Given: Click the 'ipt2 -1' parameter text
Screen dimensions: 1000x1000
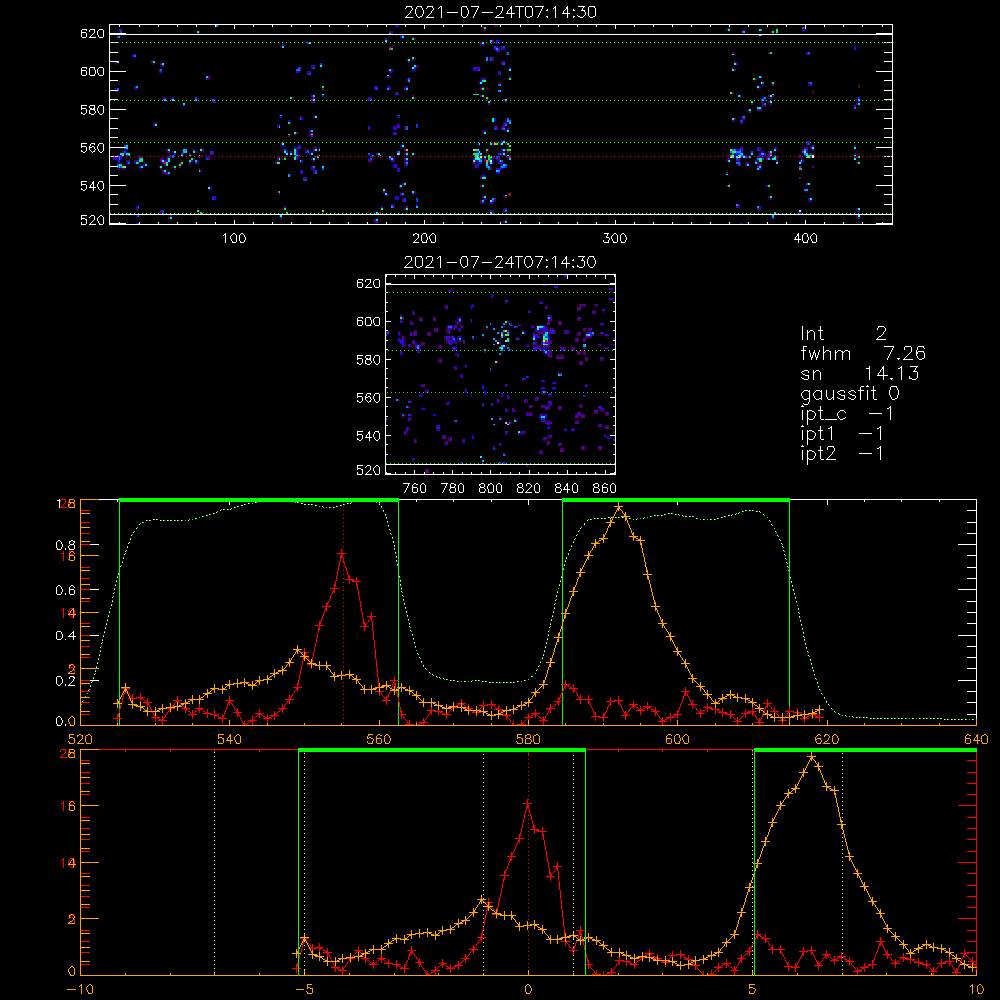Looking at the screenshot, I should [x=842, y=454].
